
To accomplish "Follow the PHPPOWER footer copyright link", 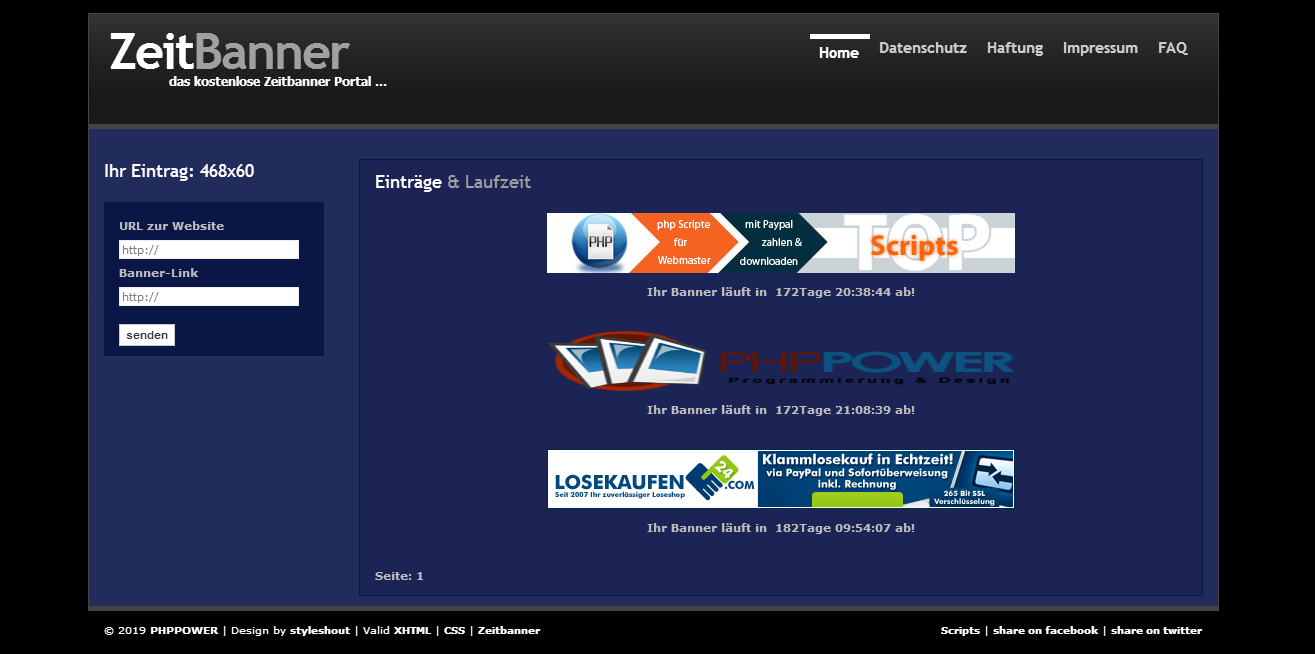I will 184,631.
